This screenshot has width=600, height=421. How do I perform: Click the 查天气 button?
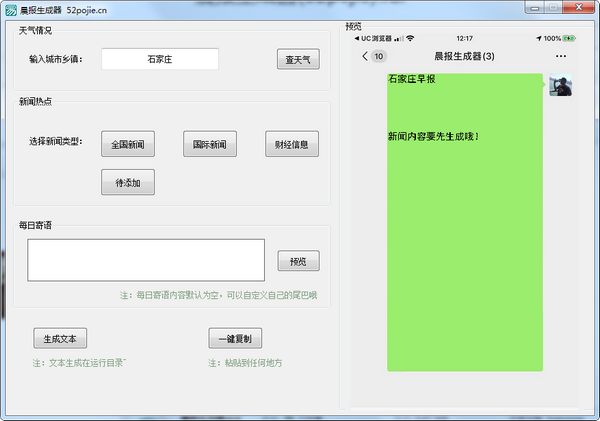tap(297, 60)
